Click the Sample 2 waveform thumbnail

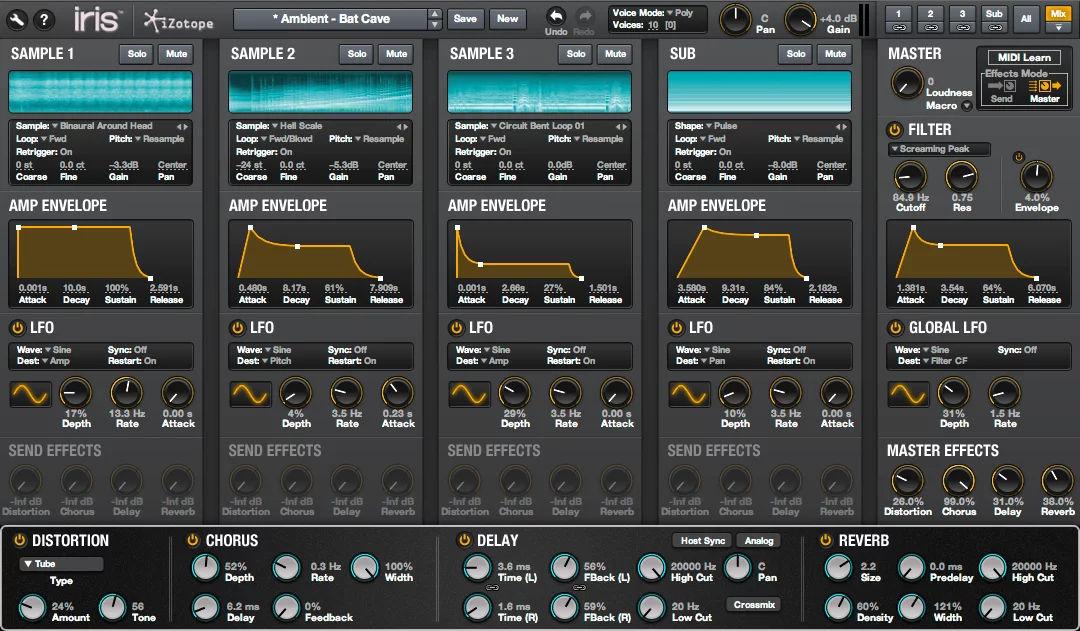(x=320, y=90)
